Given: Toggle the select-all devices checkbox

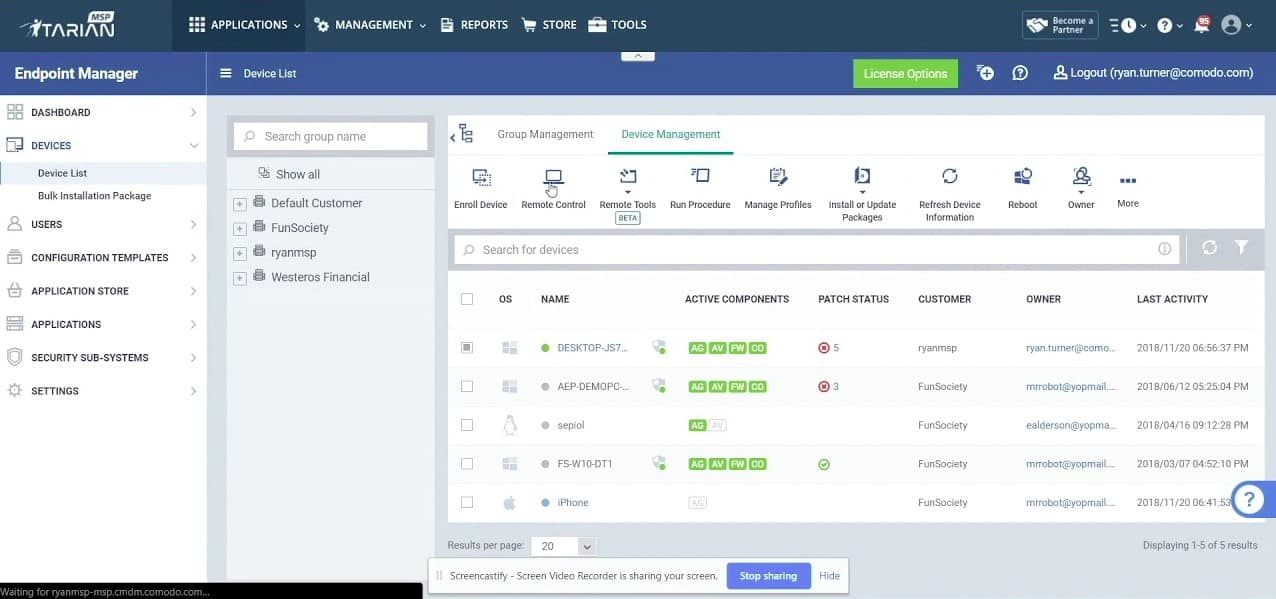Looking at the screenshot, I should 467,299.
